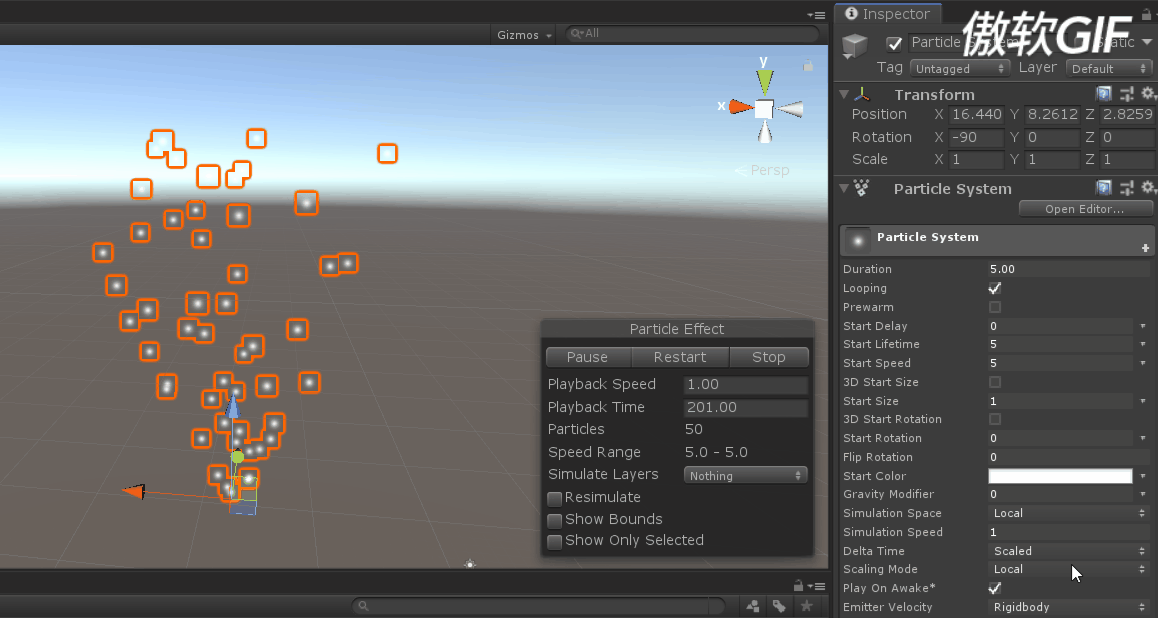This screenshot has width=1158, height=618.
Task: Open the Delta Time dropdown showing Scaled
Action: (1068, 551)
